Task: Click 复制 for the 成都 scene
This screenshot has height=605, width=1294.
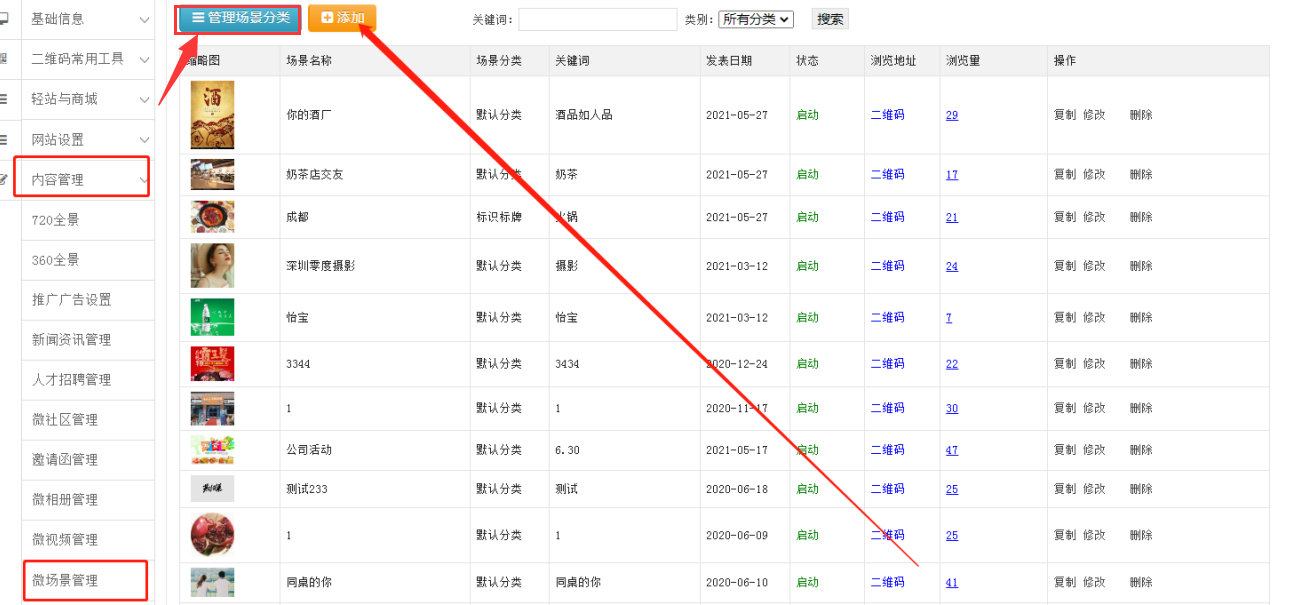Action: click(x=1064, y=217)
